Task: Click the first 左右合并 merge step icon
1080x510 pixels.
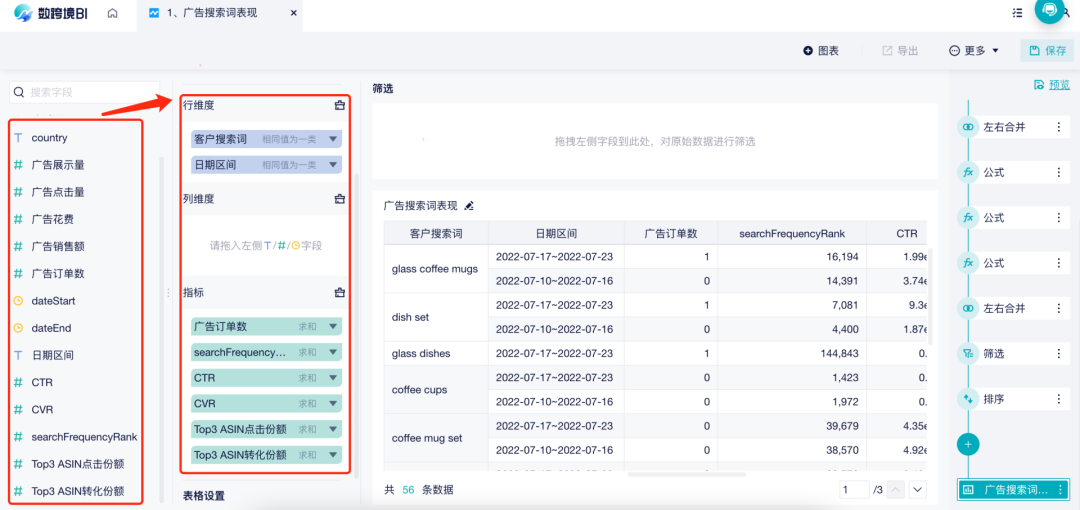Action: pos(968,127)
